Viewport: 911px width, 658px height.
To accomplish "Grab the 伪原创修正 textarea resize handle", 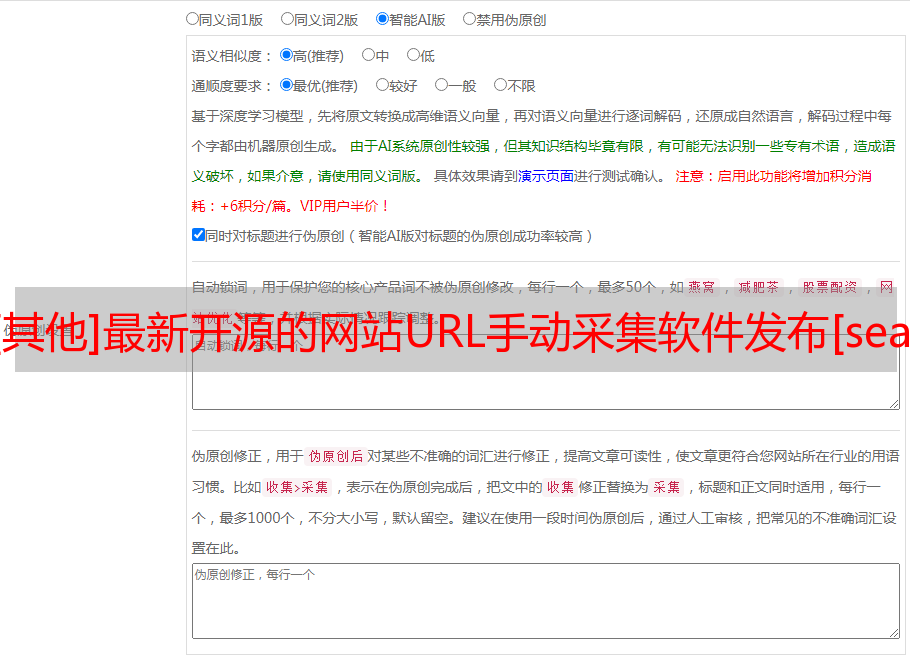I will click(894, 634).
